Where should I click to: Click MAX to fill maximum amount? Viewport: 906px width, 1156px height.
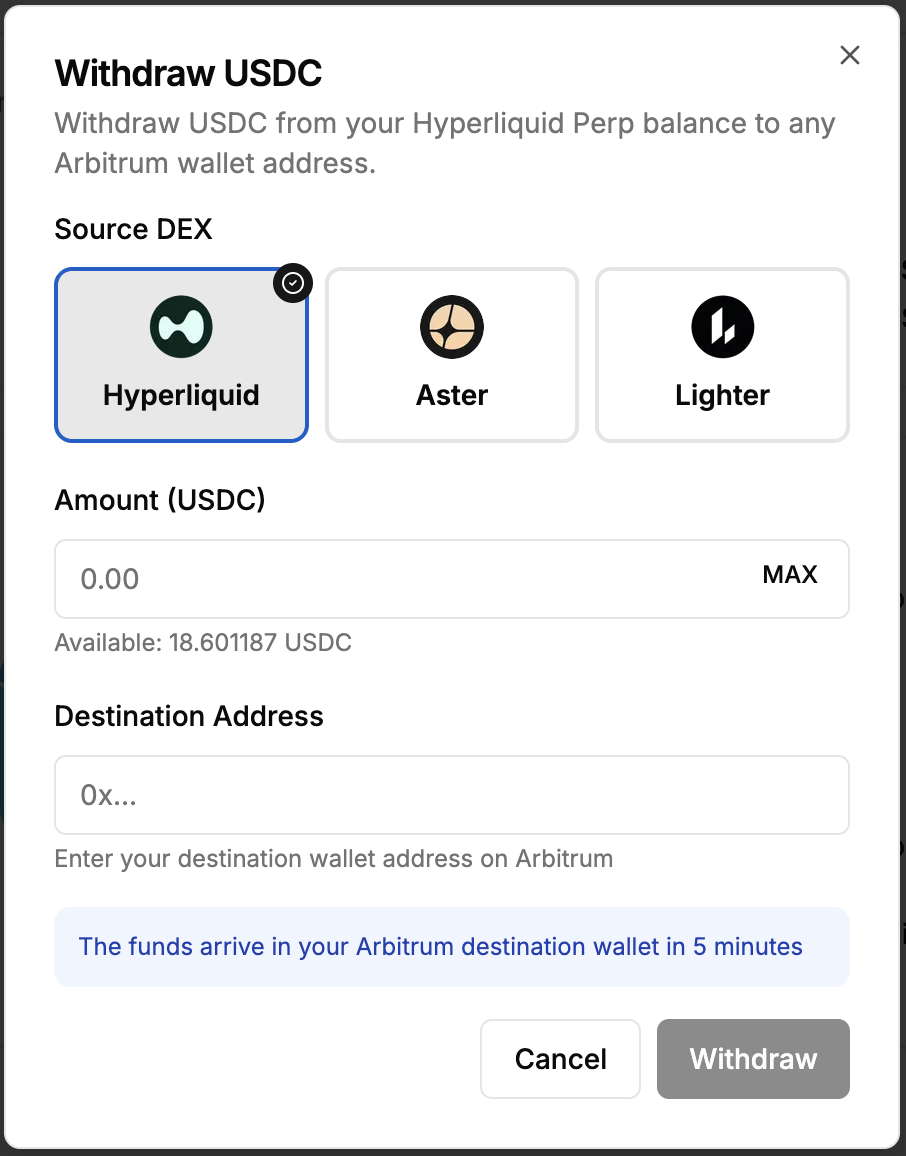click(x=791, y=575)
